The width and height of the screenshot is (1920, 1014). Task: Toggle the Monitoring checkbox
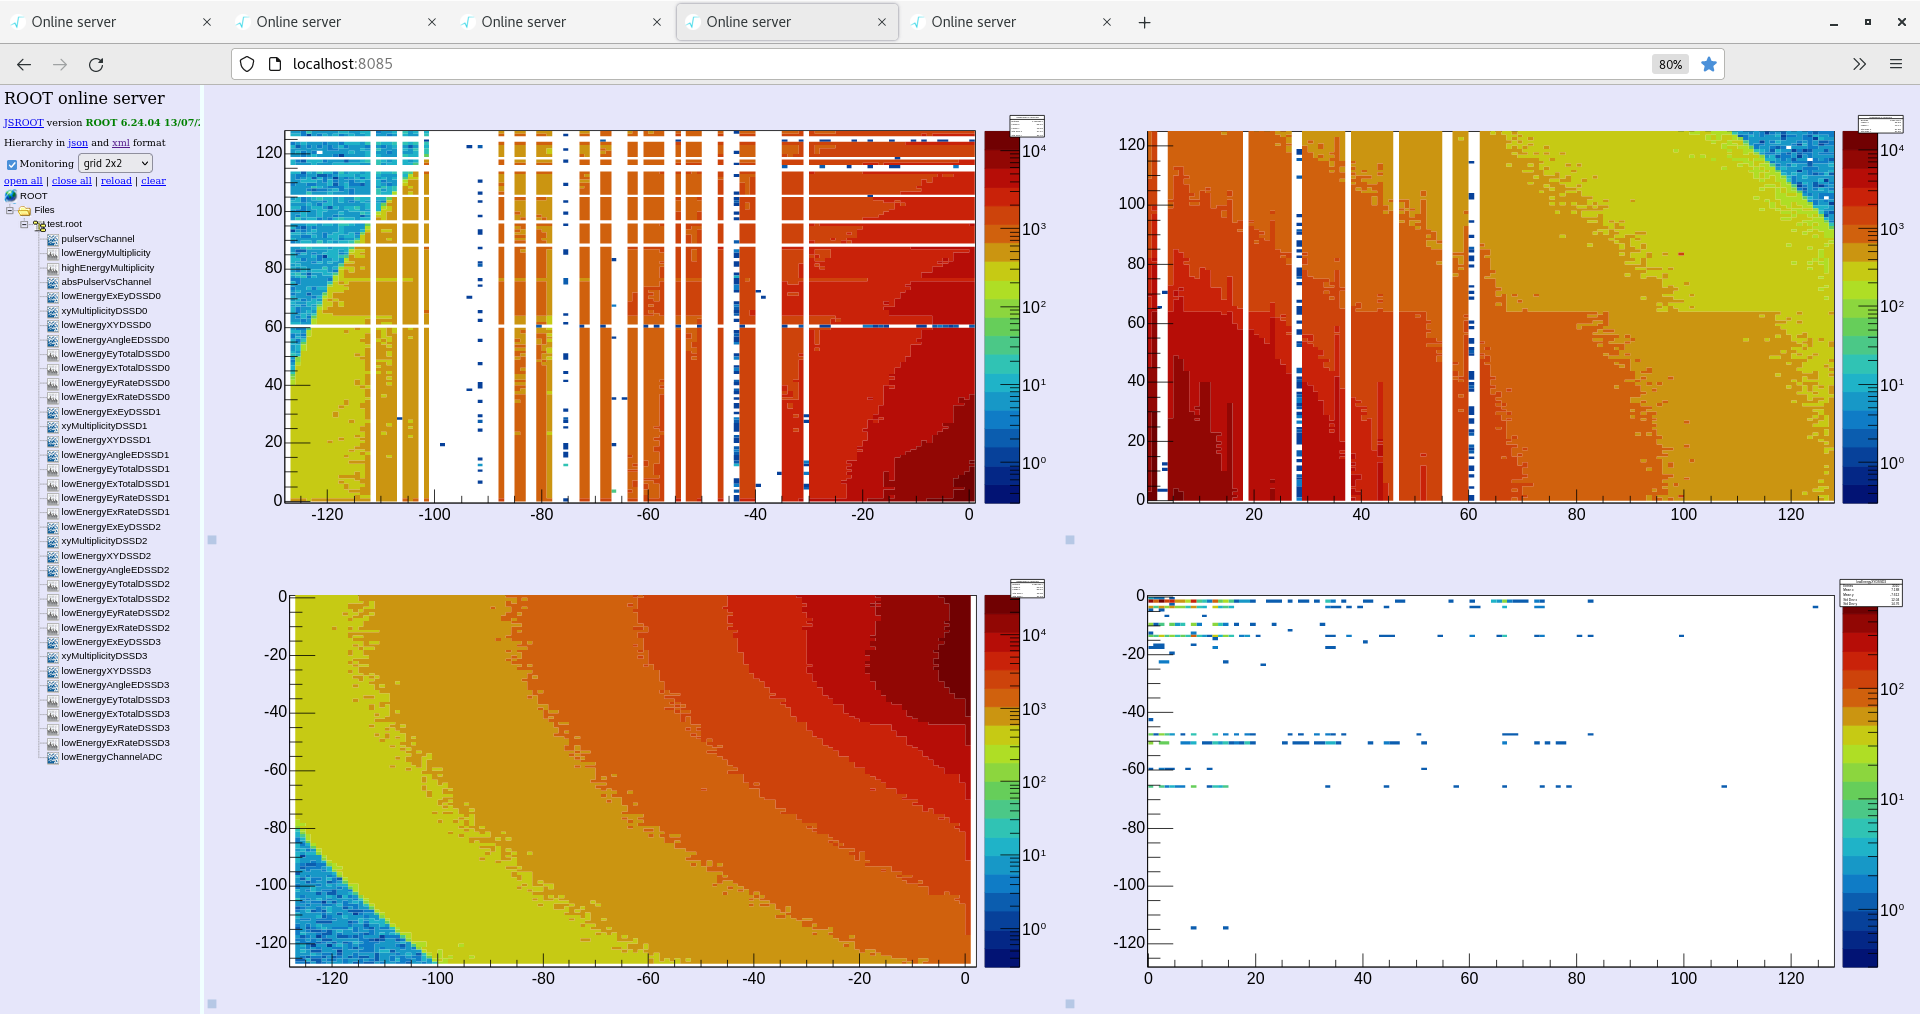tap(12, 163)
